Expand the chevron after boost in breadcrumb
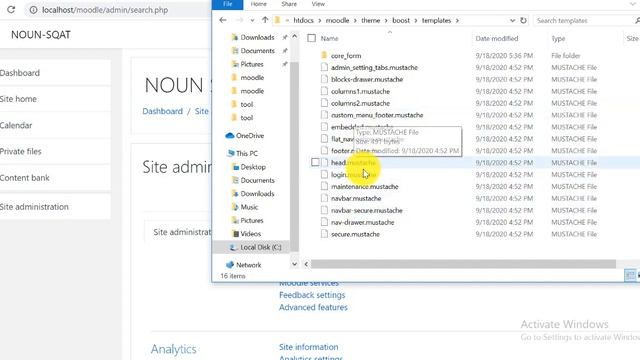 tap(416, 20)
